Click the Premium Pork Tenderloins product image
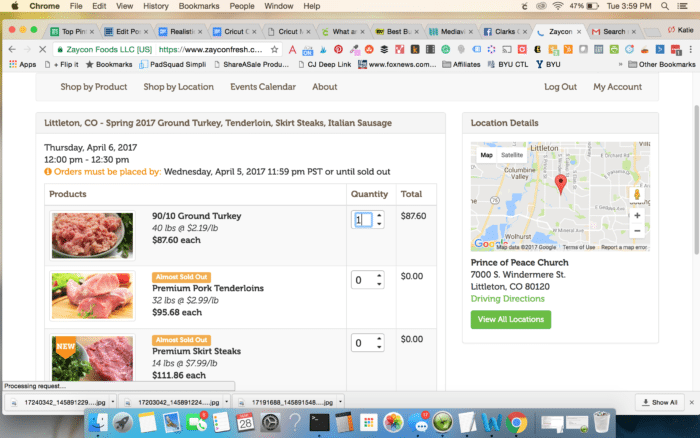 (x=92, y=296)
